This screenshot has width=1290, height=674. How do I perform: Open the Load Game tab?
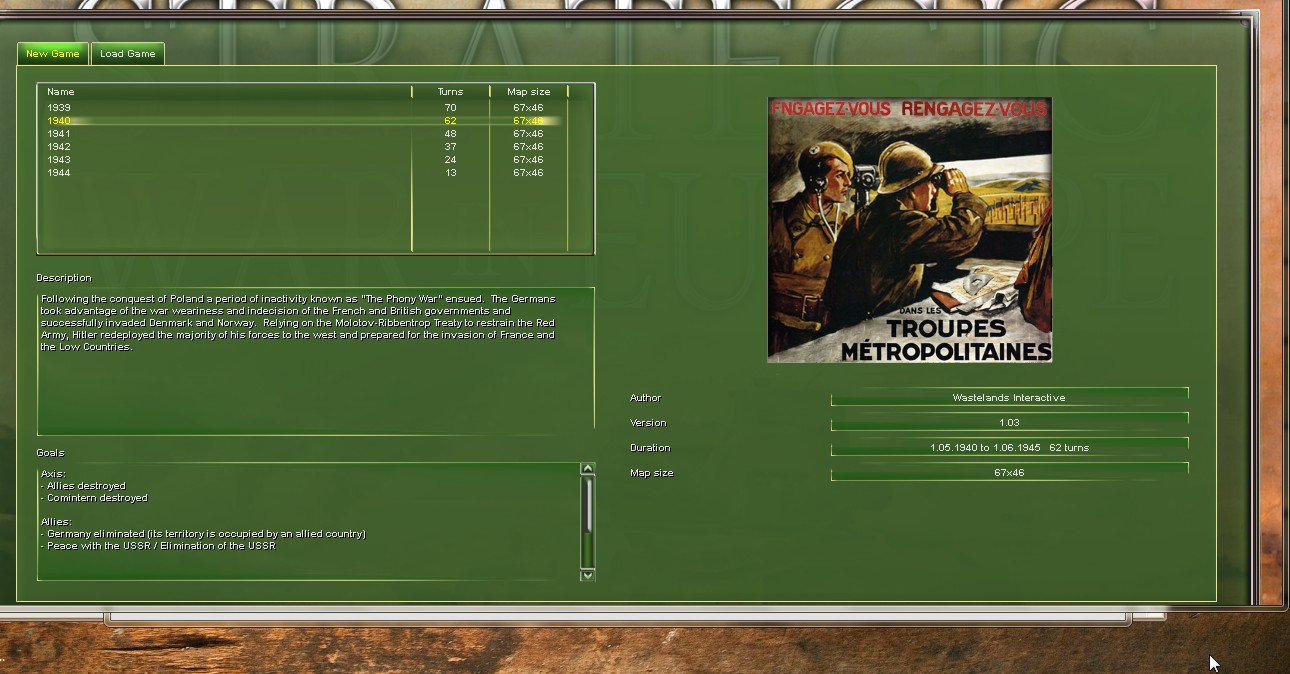point(128,54)
